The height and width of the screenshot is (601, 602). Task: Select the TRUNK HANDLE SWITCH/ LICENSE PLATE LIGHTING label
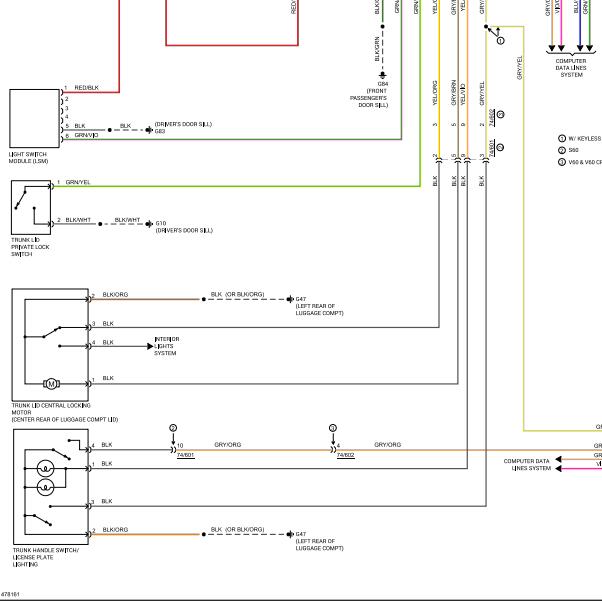(46, 557)
